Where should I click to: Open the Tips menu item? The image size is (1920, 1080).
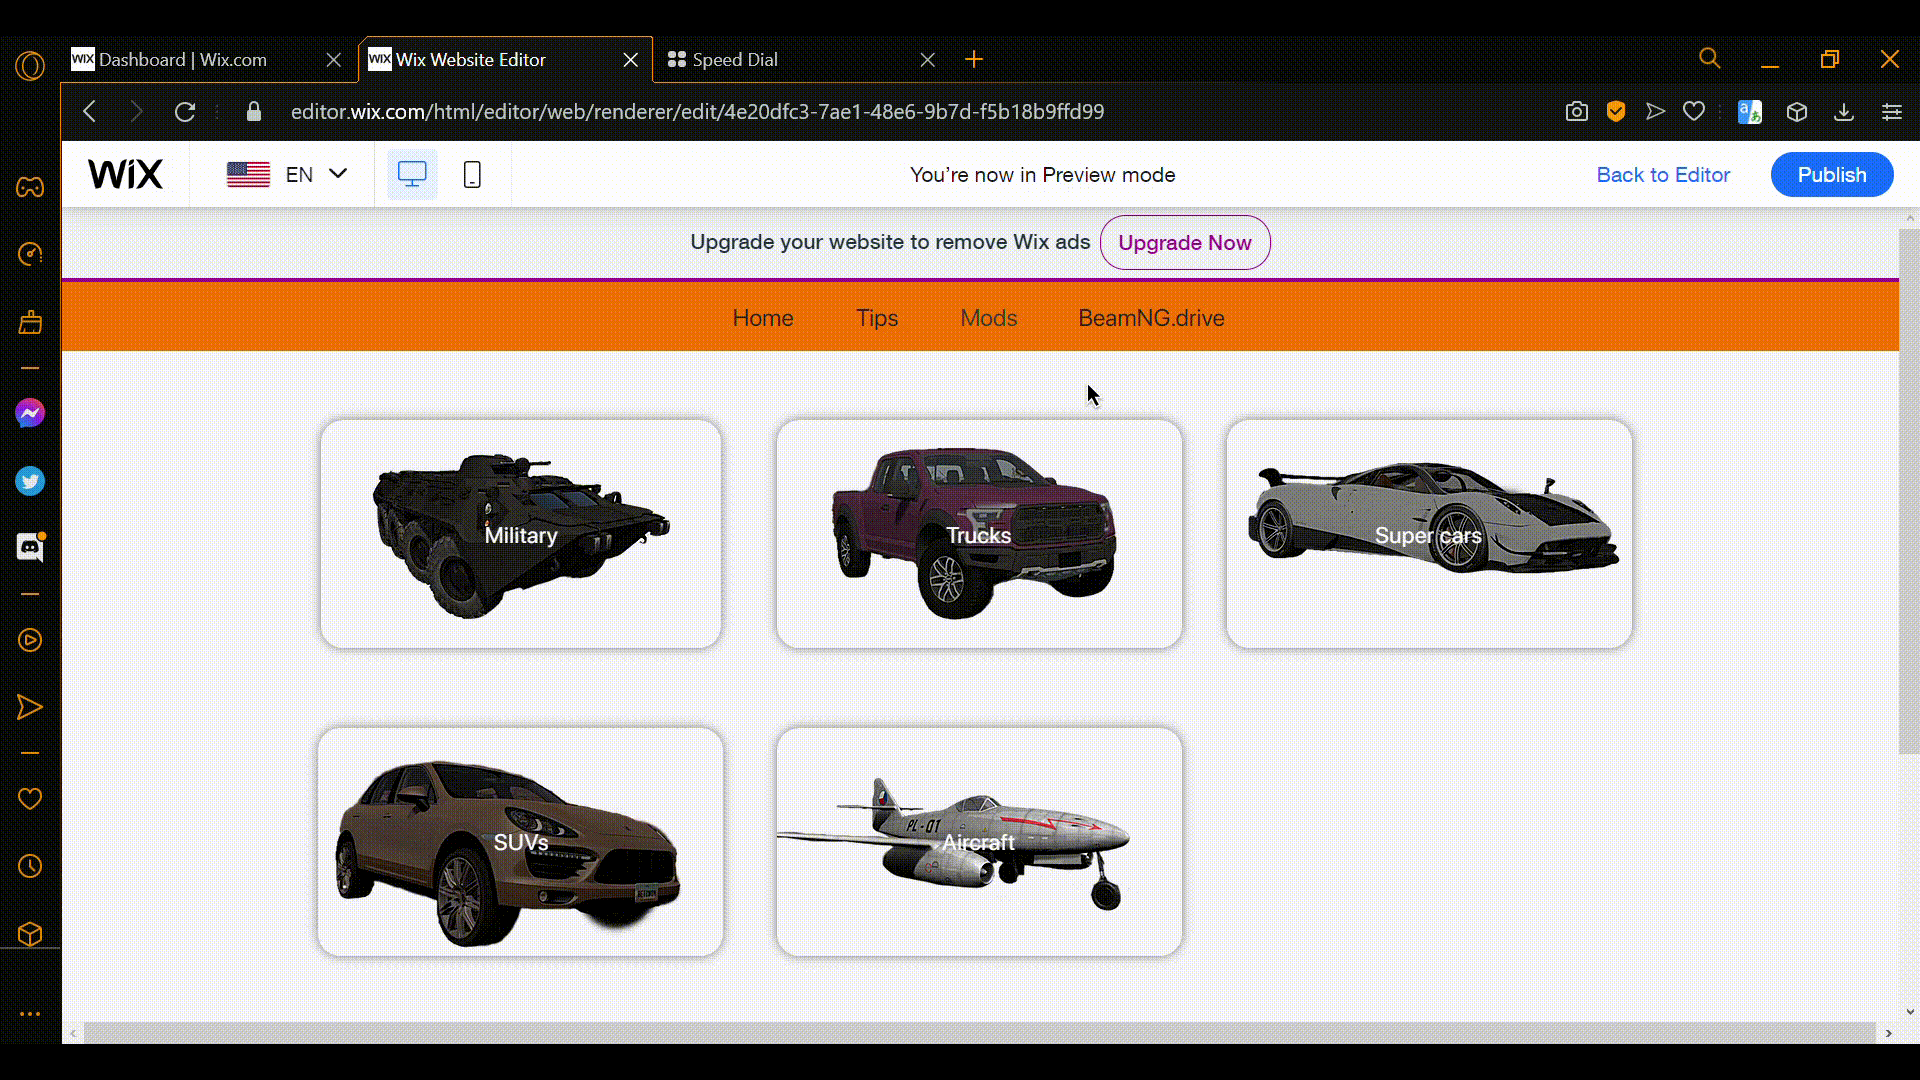coord(877,318)
